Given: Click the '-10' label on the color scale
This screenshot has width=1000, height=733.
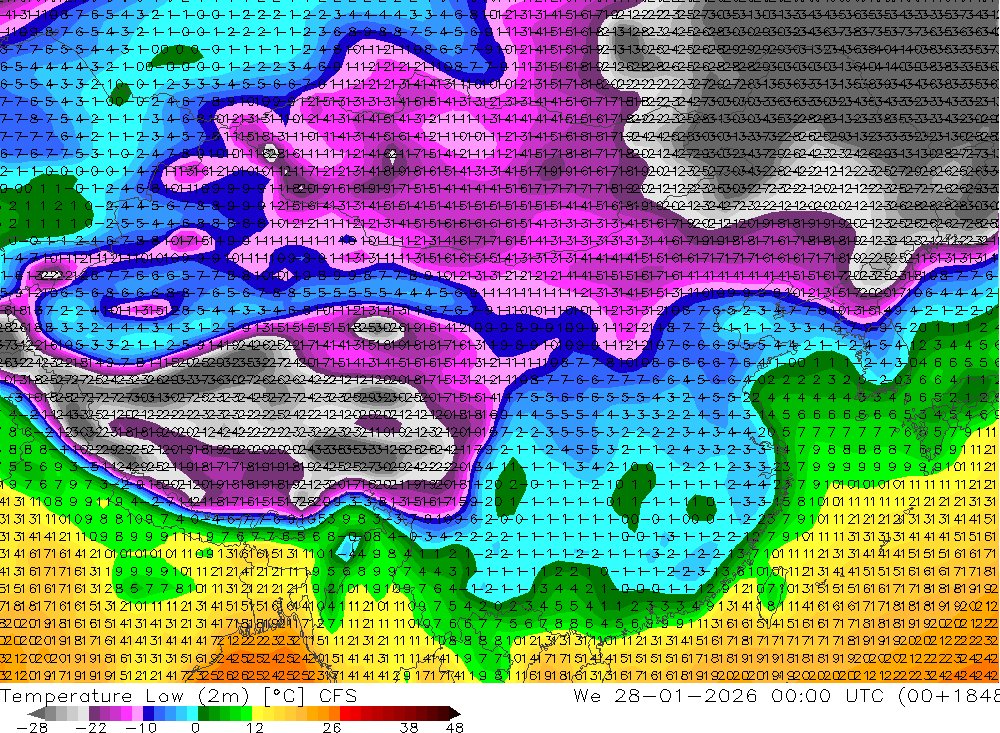Looking at the screenshot, I should click(140, 727).
